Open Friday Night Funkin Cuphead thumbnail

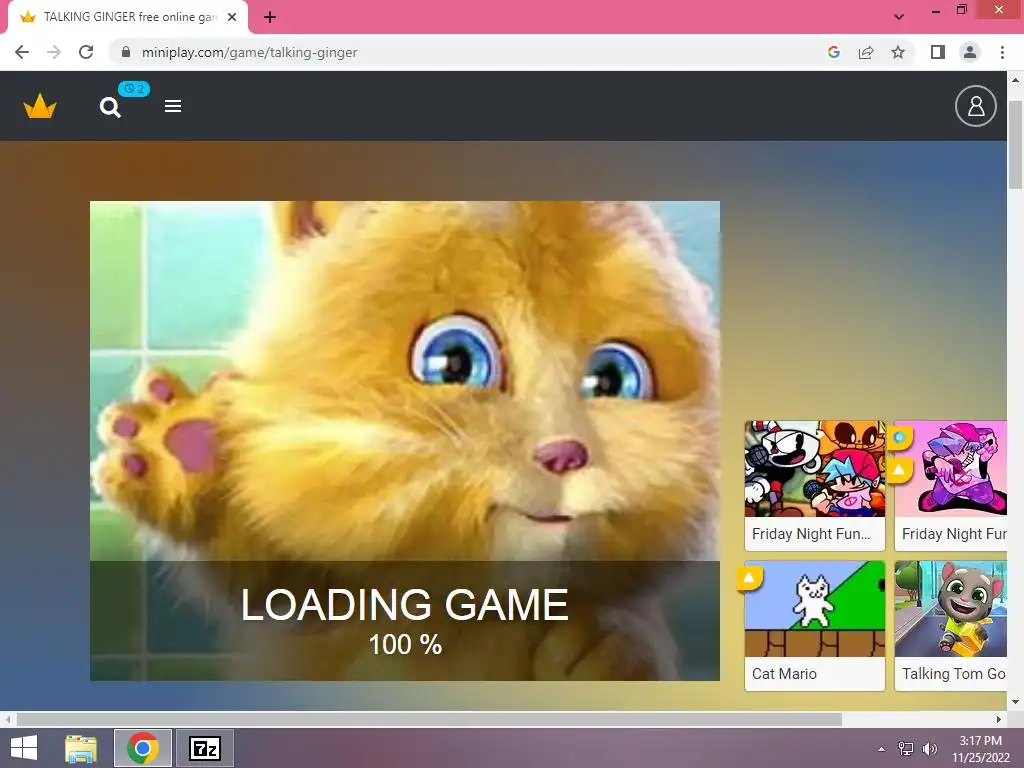coord(814,469)
